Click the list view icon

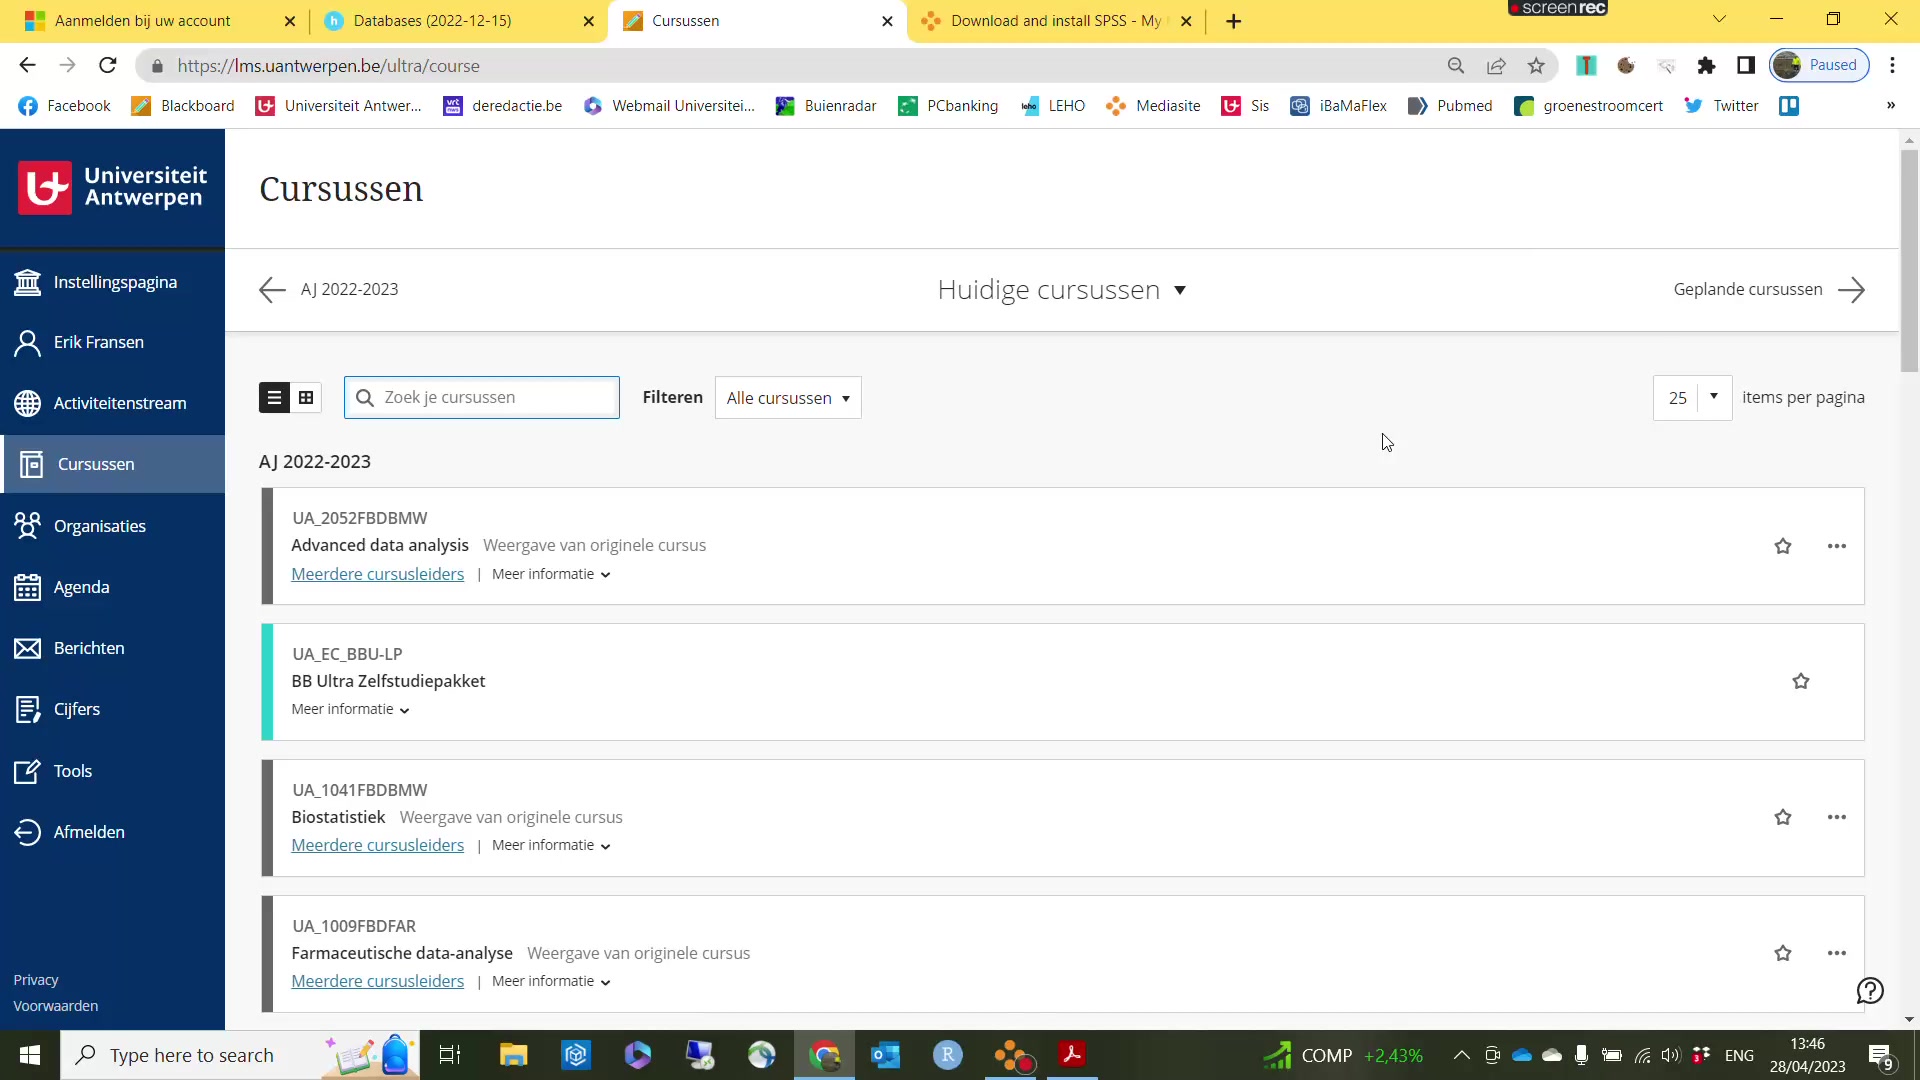click(x=274, y=397)
